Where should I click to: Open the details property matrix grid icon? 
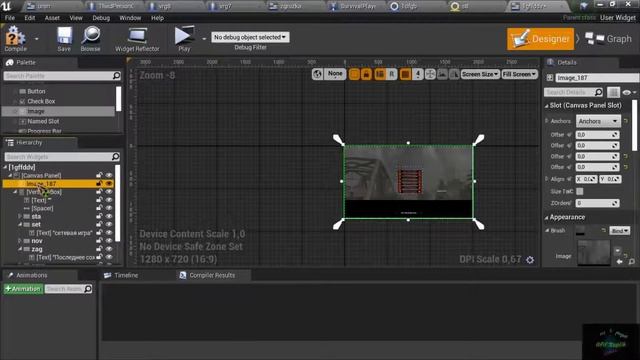point(613,92)
